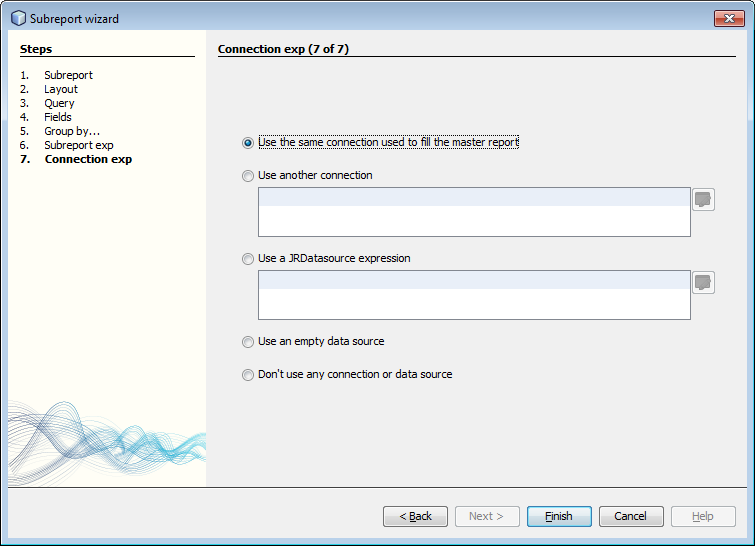
Task: Click the 'Group by...' step label
Action: (72, 131)
